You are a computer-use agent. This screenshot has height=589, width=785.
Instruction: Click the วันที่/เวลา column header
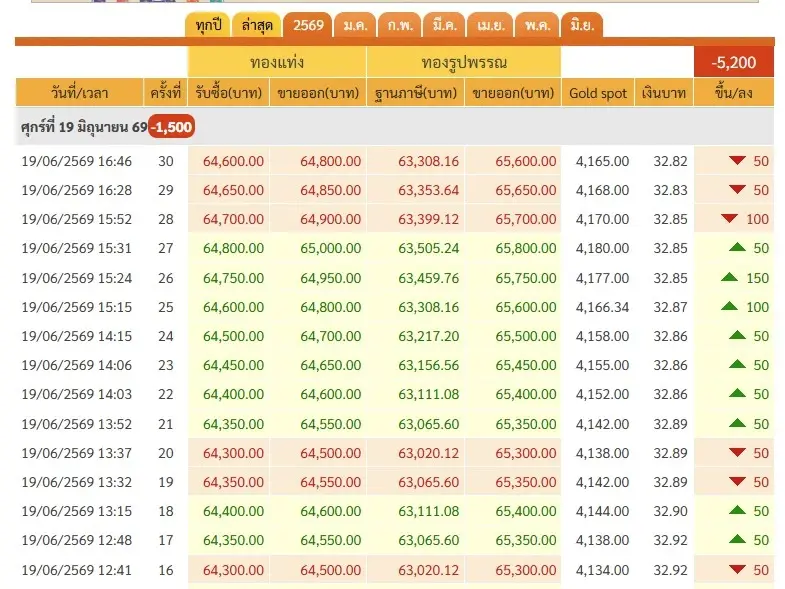coord(80,93)
